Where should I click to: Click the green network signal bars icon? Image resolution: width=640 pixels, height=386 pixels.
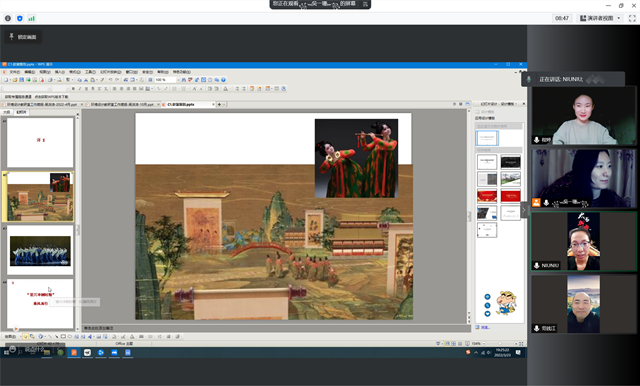(31, 18)
